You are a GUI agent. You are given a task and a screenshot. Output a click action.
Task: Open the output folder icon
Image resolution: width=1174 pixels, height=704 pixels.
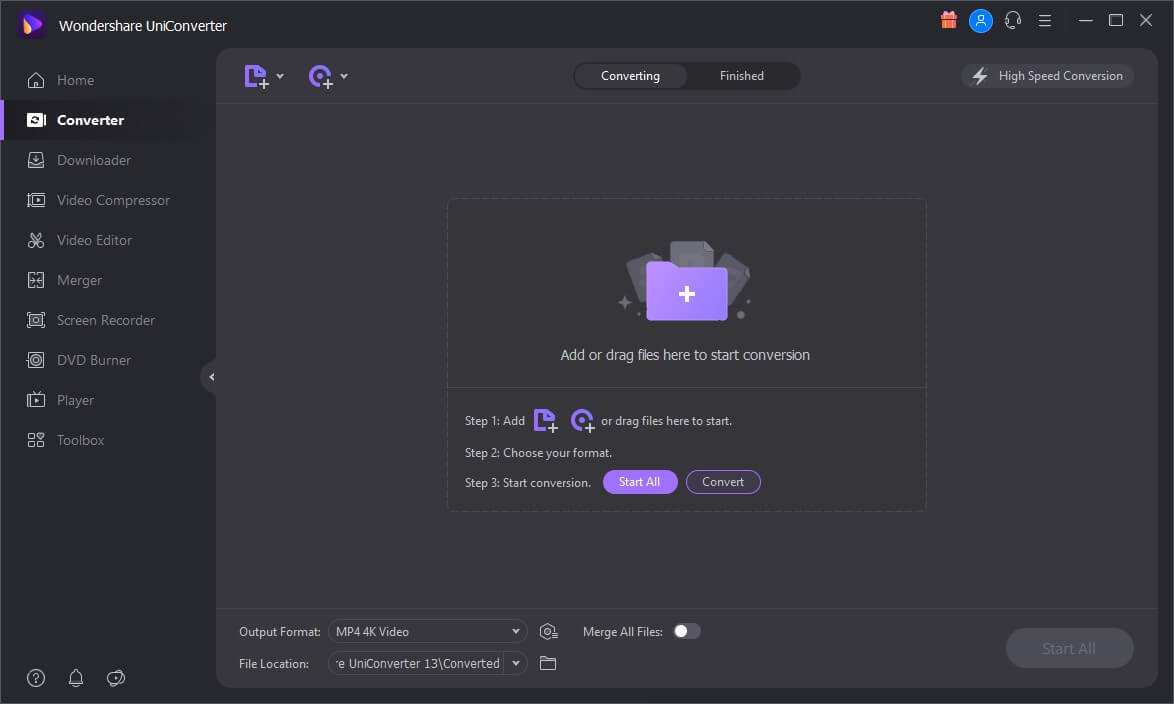point(548,664)
